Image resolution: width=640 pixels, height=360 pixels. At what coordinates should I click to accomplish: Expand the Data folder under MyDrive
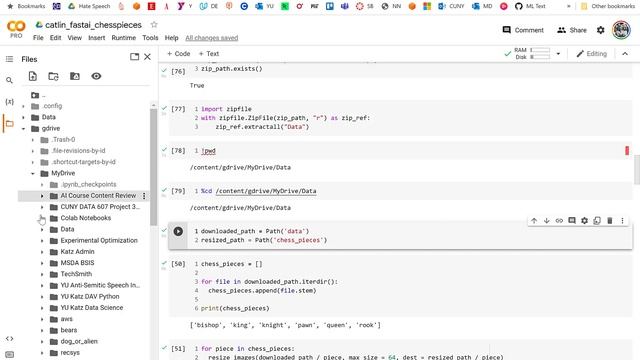click(x=42, y=229)
